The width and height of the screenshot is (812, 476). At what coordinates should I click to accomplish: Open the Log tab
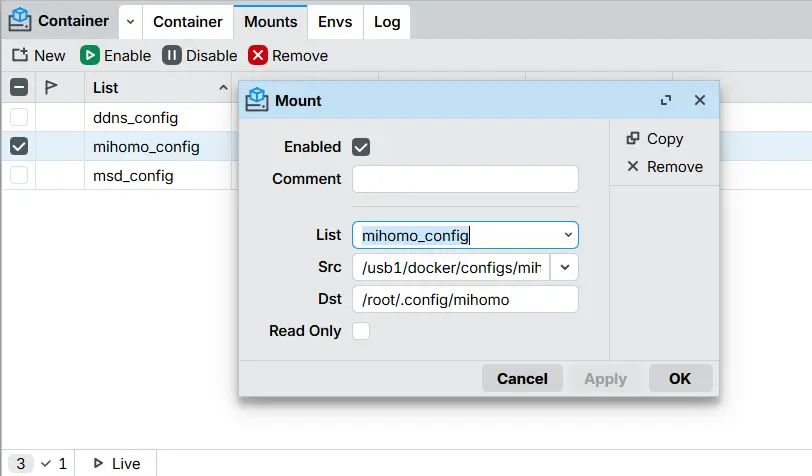[387, 21]
